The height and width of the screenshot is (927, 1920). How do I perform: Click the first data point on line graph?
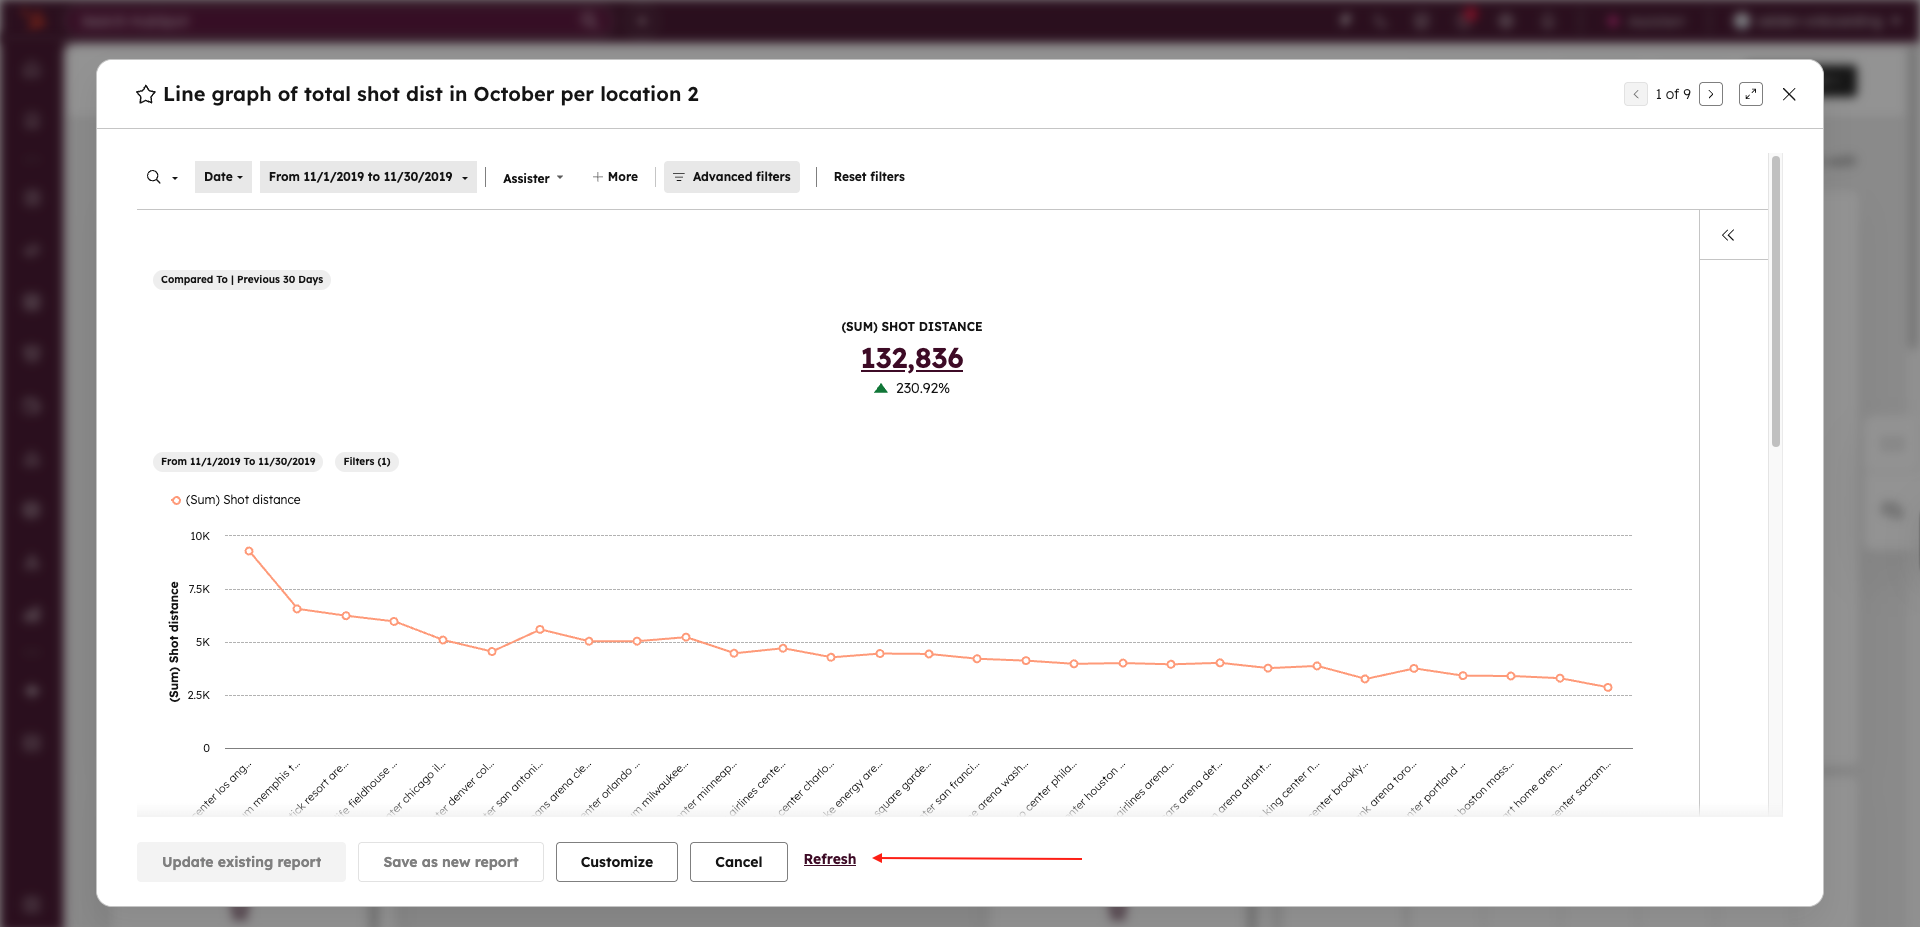point(249,551)
